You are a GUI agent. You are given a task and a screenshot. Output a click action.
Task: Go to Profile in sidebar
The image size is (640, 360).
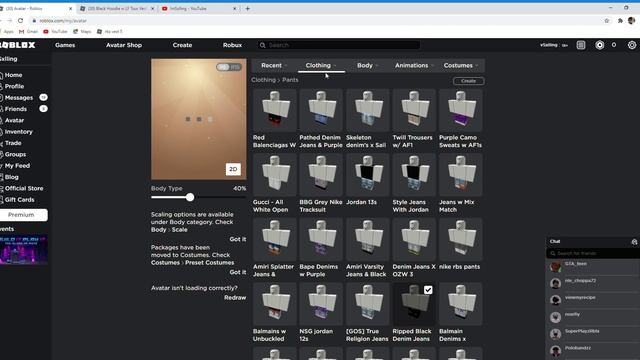pos(14,87)
